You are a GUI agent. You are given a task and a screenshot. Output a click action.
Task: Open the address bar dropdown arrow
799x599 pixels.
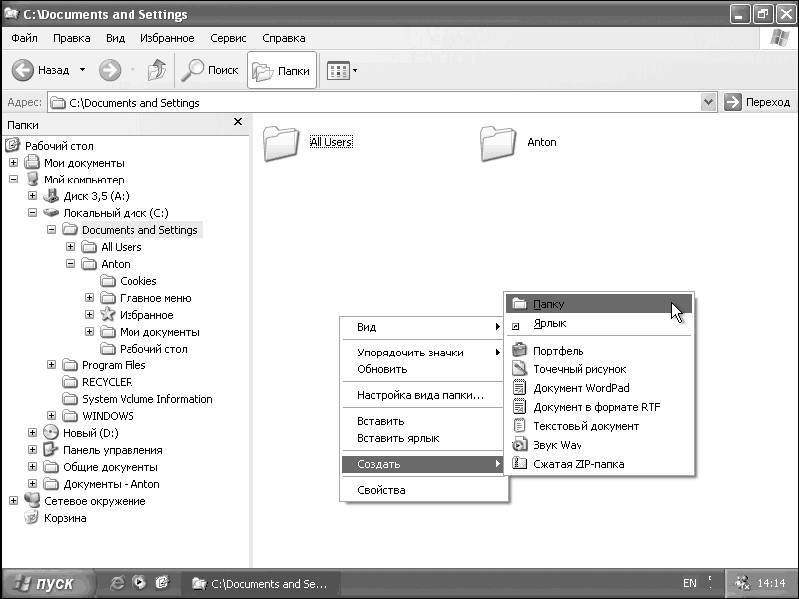coord(709,102)
